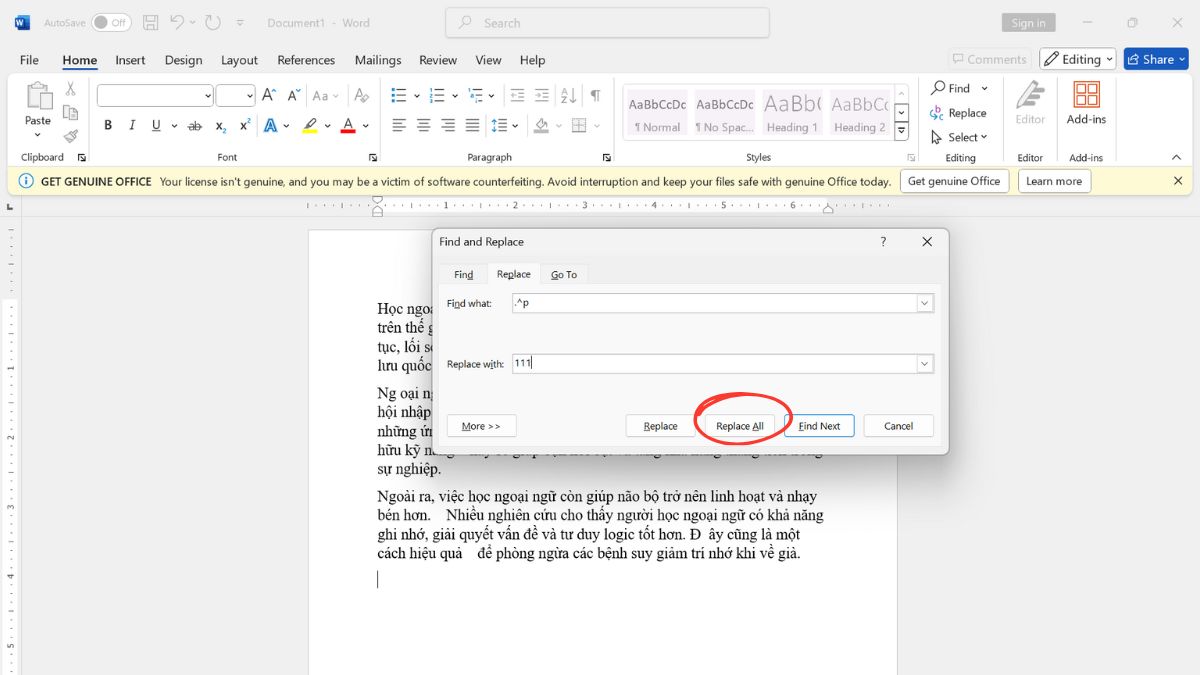Switch to the Go To tab in dialog

pos(564,274)
